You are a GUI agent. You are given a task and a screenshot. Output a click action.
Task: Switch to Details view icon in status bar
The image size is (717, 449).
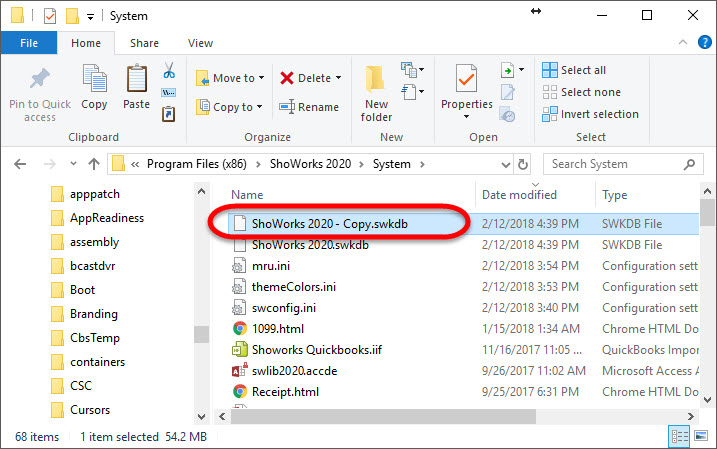coord(680,437)
